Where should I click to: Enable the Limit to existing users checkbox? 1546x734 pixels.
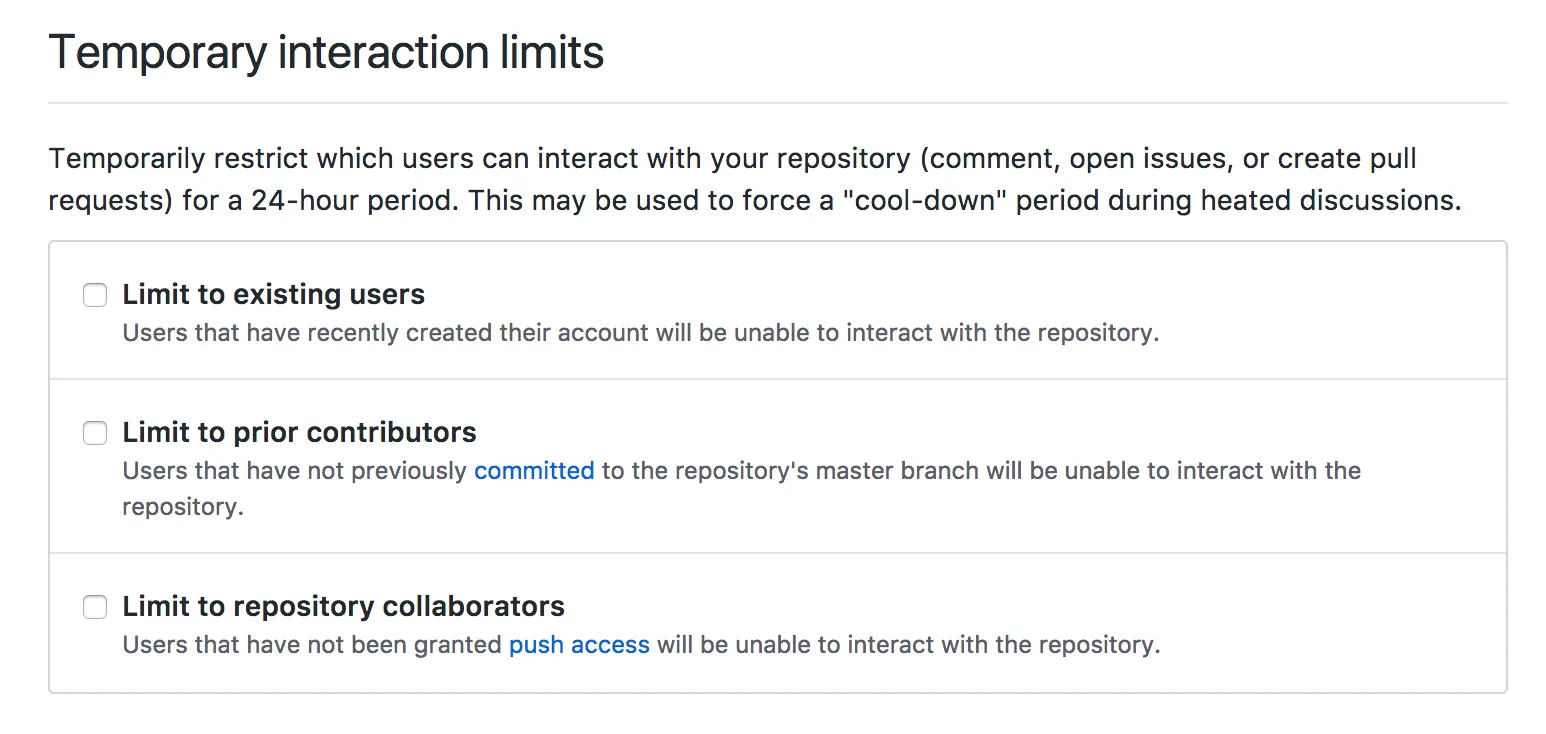click(x=95, y=295)
